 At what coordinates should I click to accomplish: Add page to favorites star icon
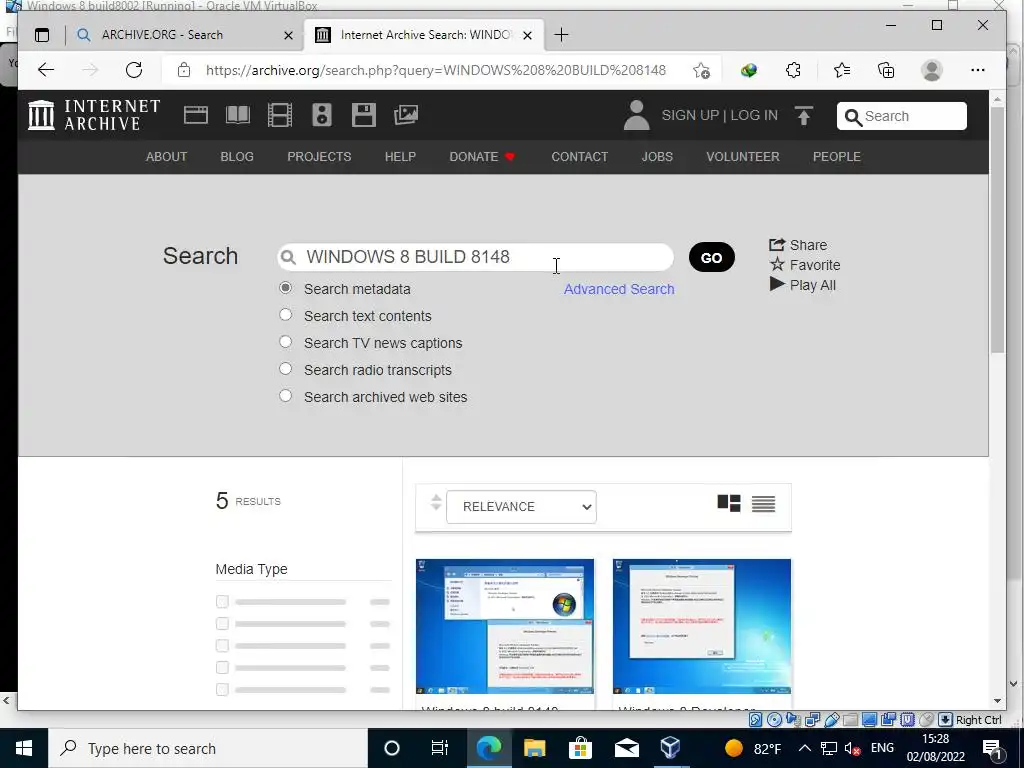point(701,71)
